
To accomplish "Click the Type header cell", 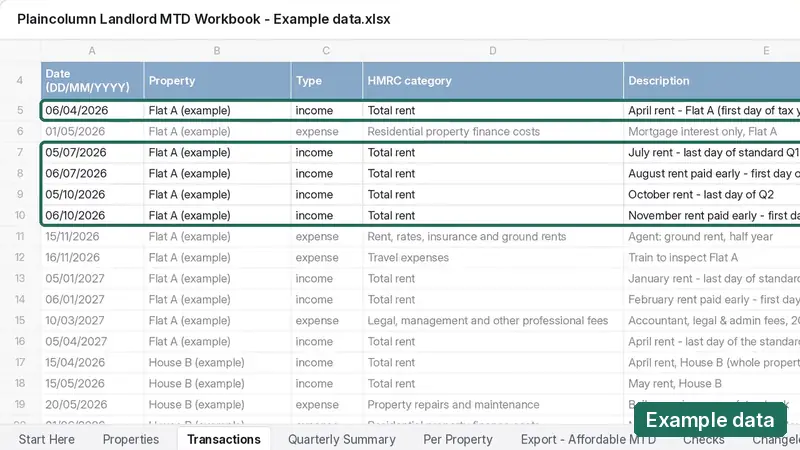I will [327, 81].
